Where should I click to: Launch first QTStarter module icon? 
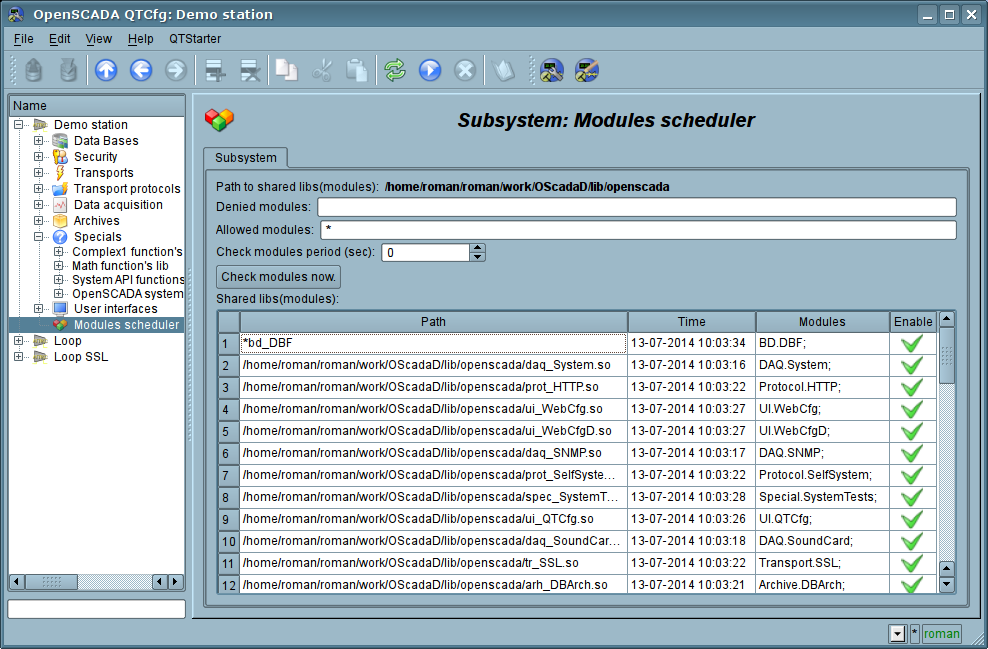point(552,70)
